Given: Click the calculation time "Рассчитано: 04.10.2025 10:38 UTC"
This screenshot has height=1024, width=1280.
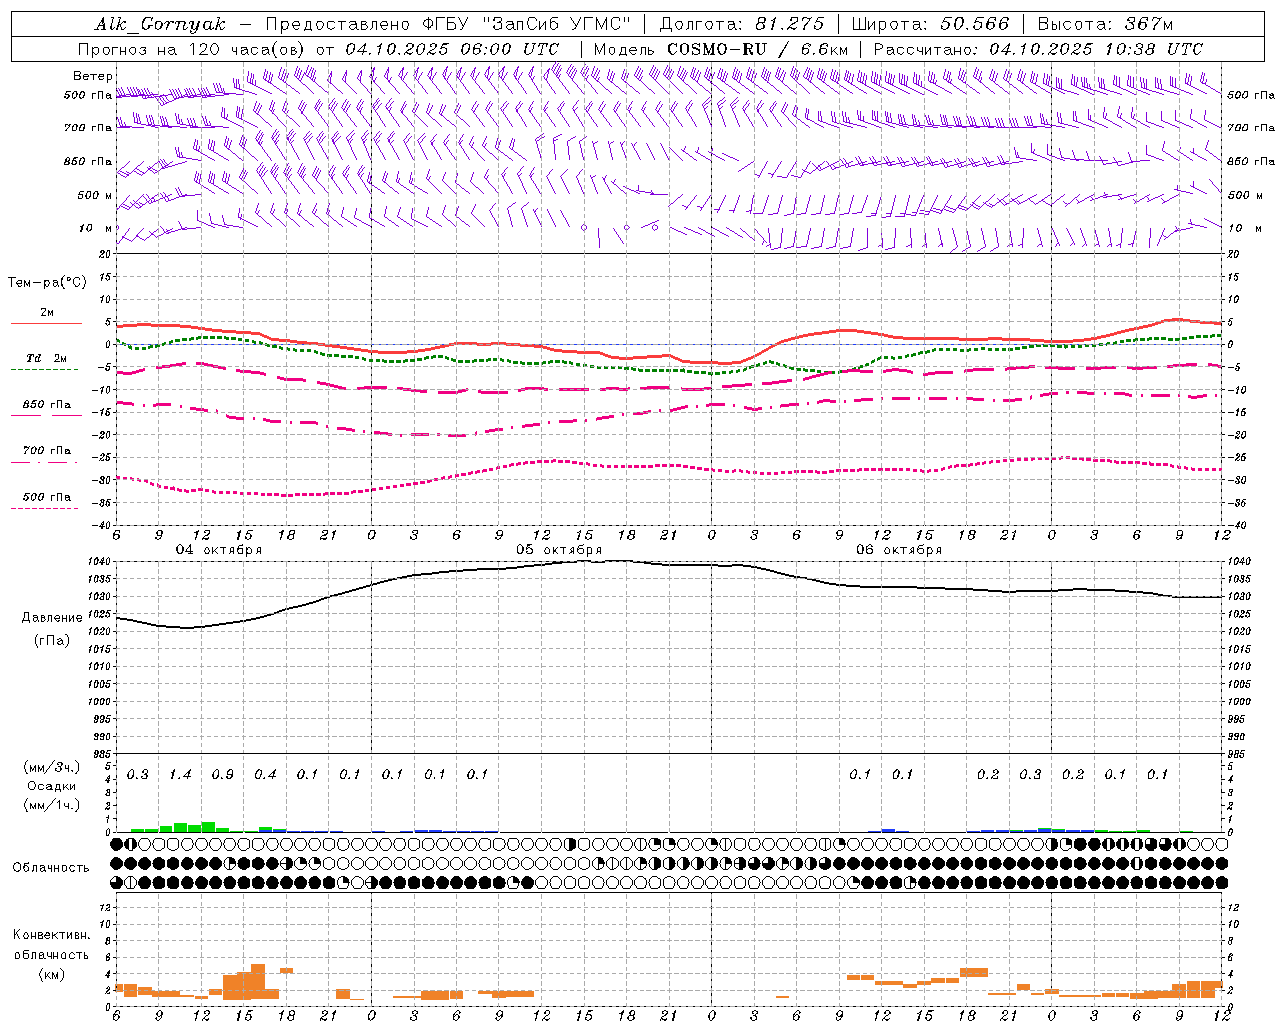Looking at the screenshot, I should [1038, 49].
